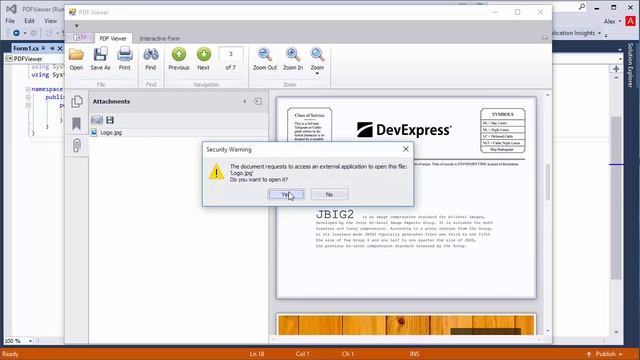Open Visual Studio View menu
Screen dimensions: 640x360
coord(51,21)
